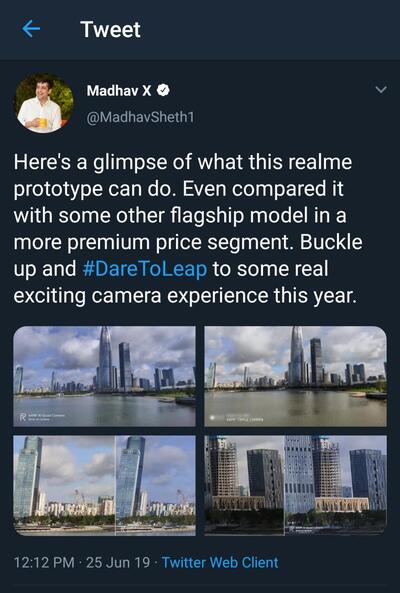Open the first skyline photo, top left

[x=105, y=376]
